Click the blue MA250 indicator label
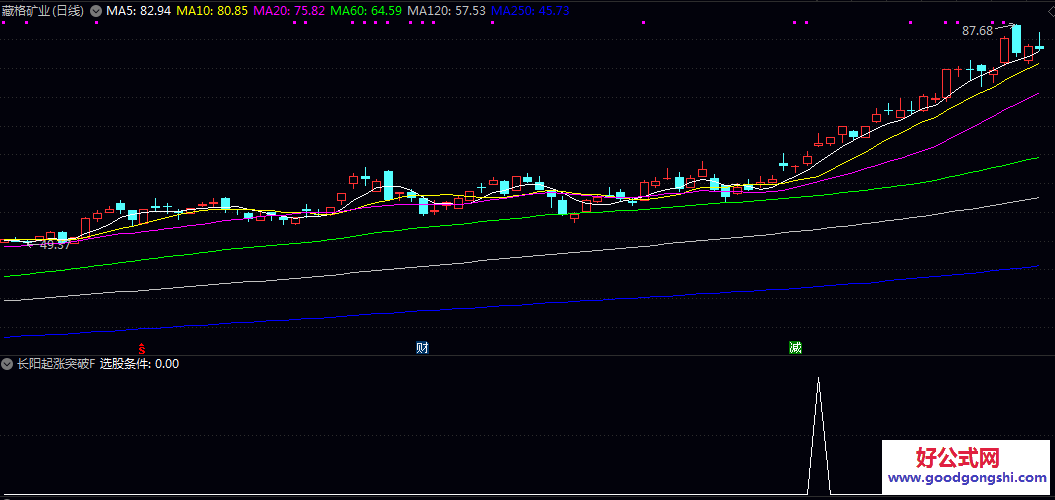The height and width of the screenshot is (500, 1055). coord(530,10)
